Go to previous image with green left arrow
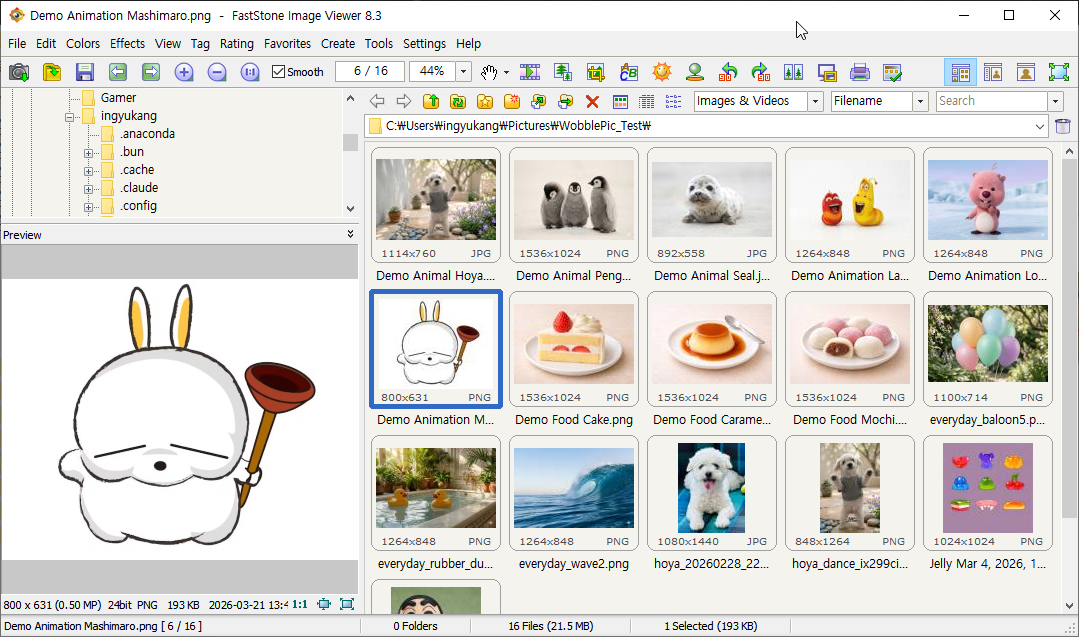The image size is (1079, 637). tap(118, 72)
